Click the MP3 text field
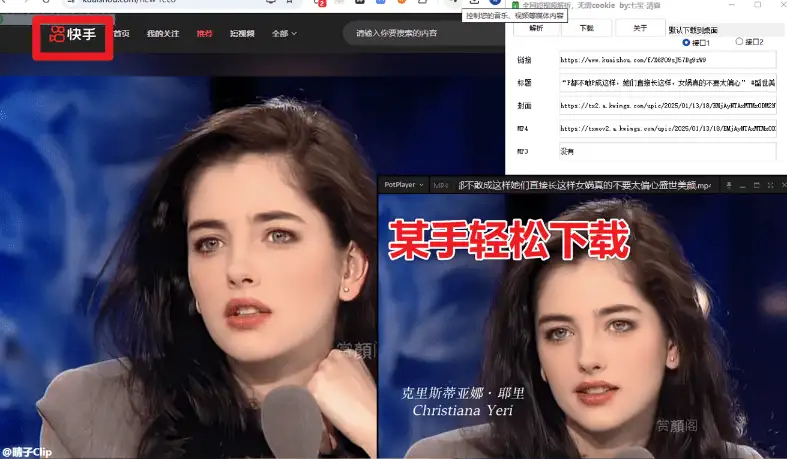This screenshot has width=787, height=459. [x=670, y=151]
